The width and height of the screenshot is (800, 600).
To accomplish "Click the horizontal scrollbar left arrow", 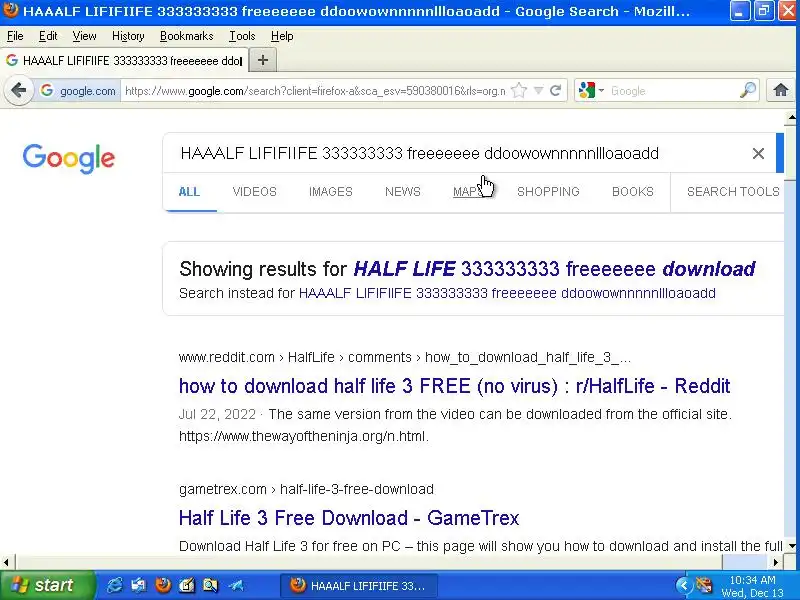I will pos(6,562).
